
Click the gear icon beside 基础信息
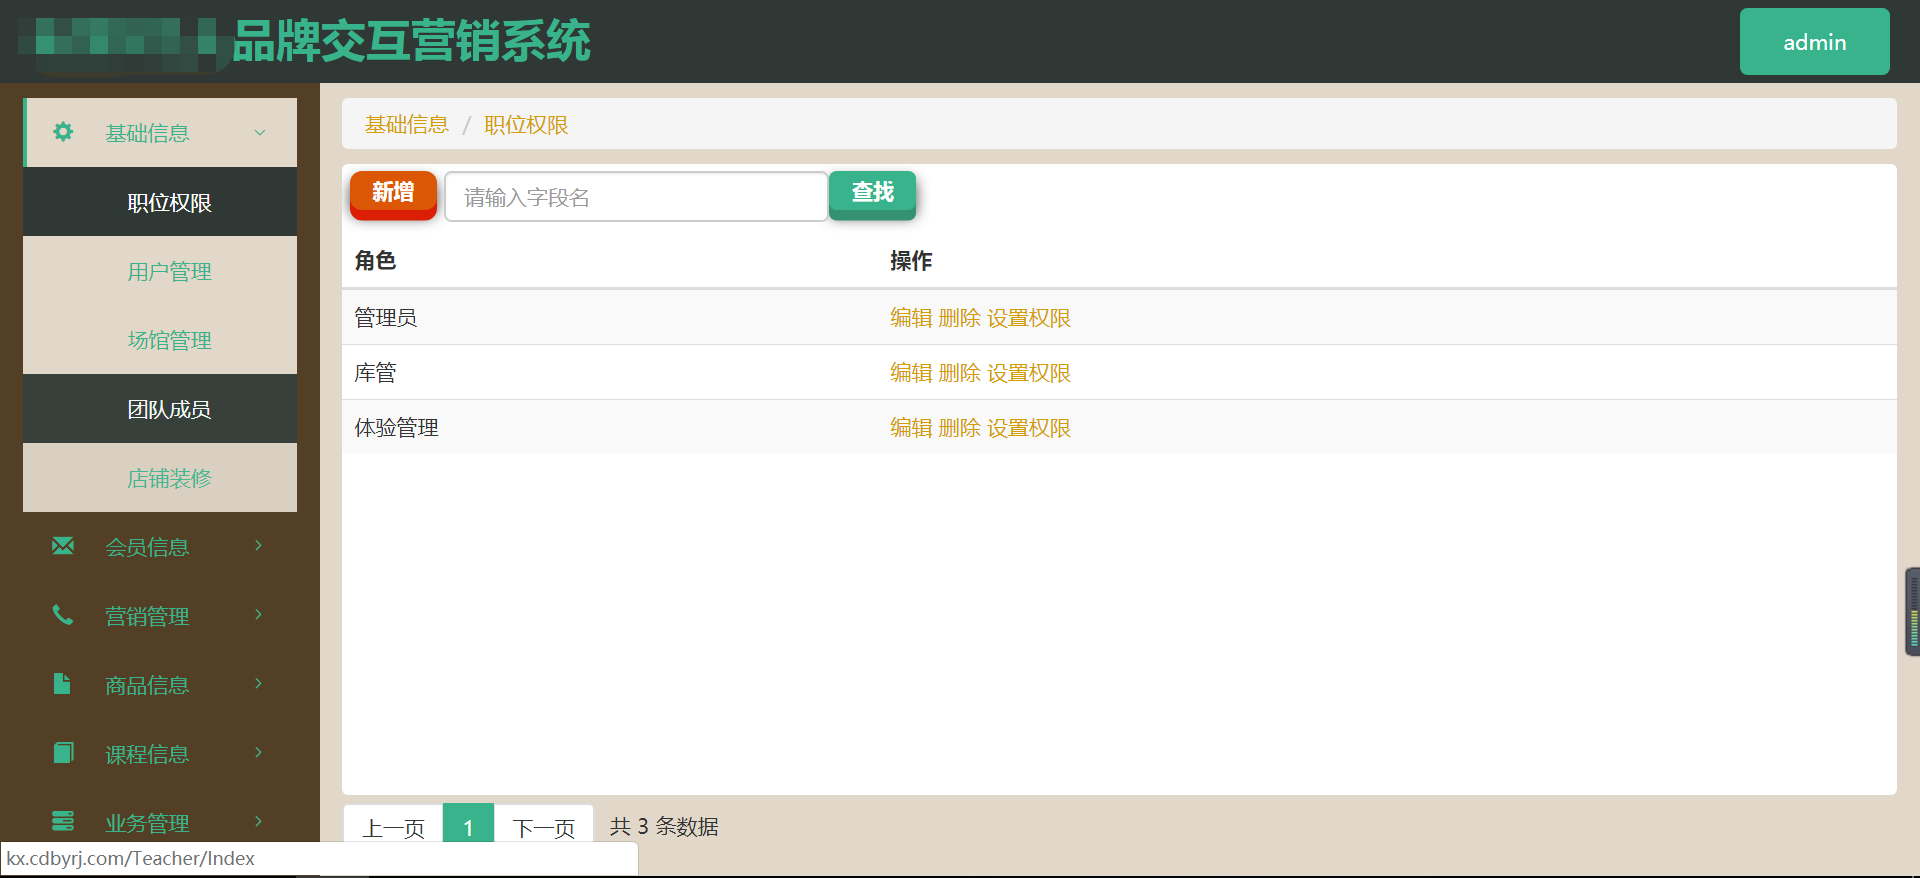click(63, 132)
